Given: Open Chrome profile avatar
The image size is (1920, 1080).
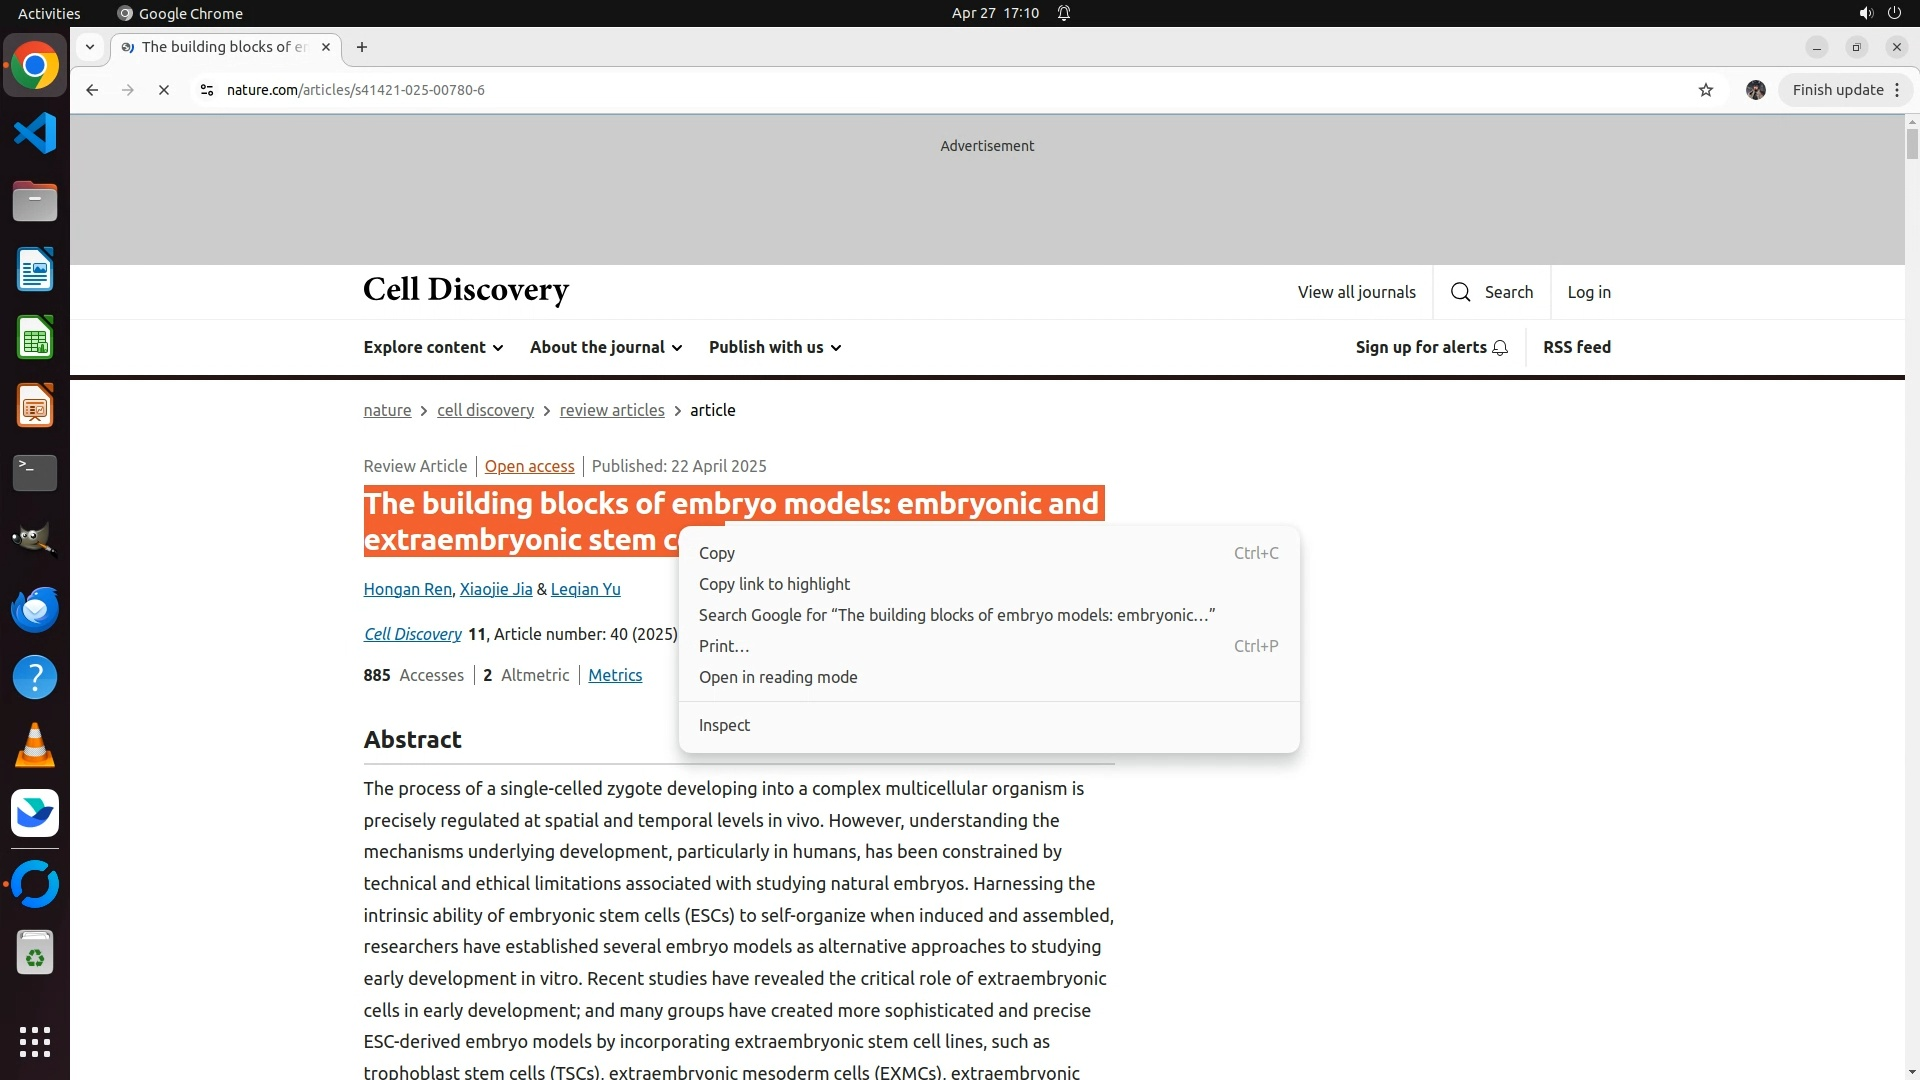Looking at the screenshot, I should click(x=1755, y=90).
